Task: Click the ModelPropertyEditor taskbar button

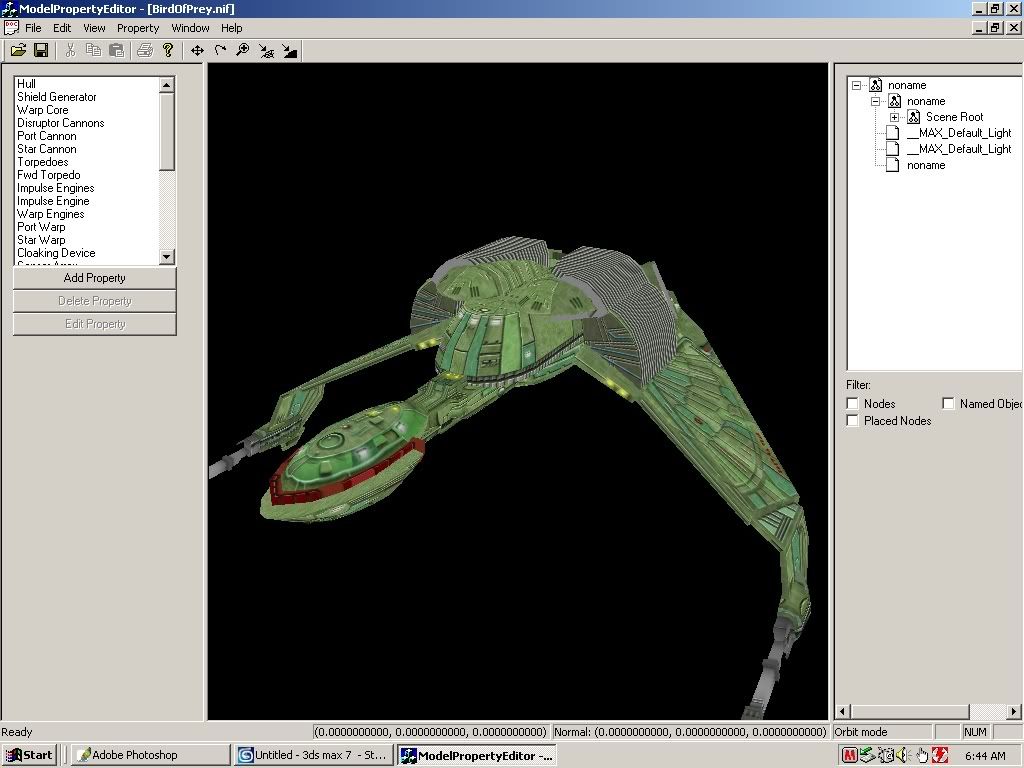Action: [477, 756]
